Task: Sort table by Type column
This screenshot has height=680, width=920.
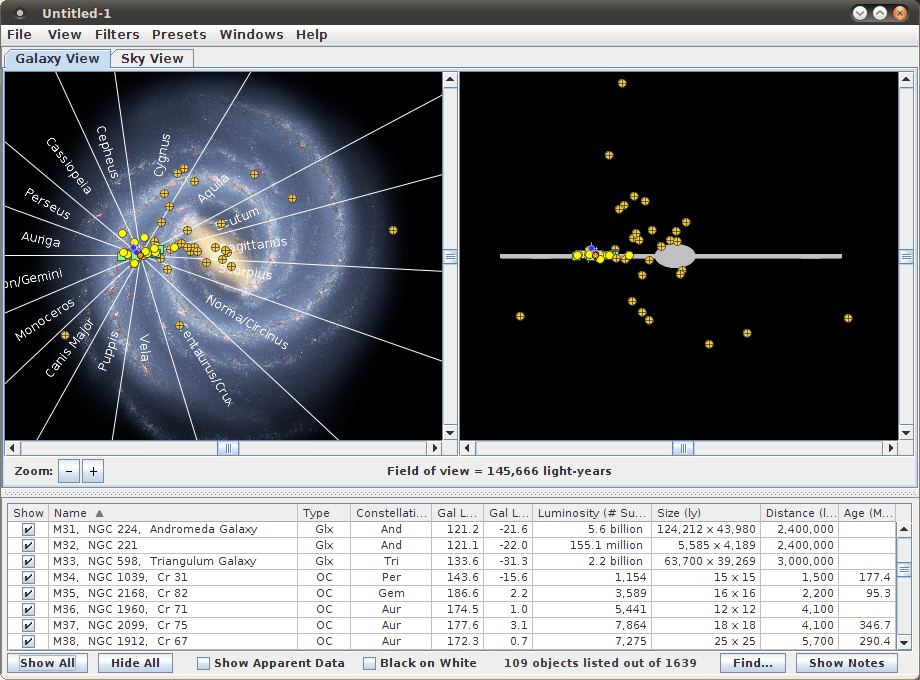Action: 324,513
